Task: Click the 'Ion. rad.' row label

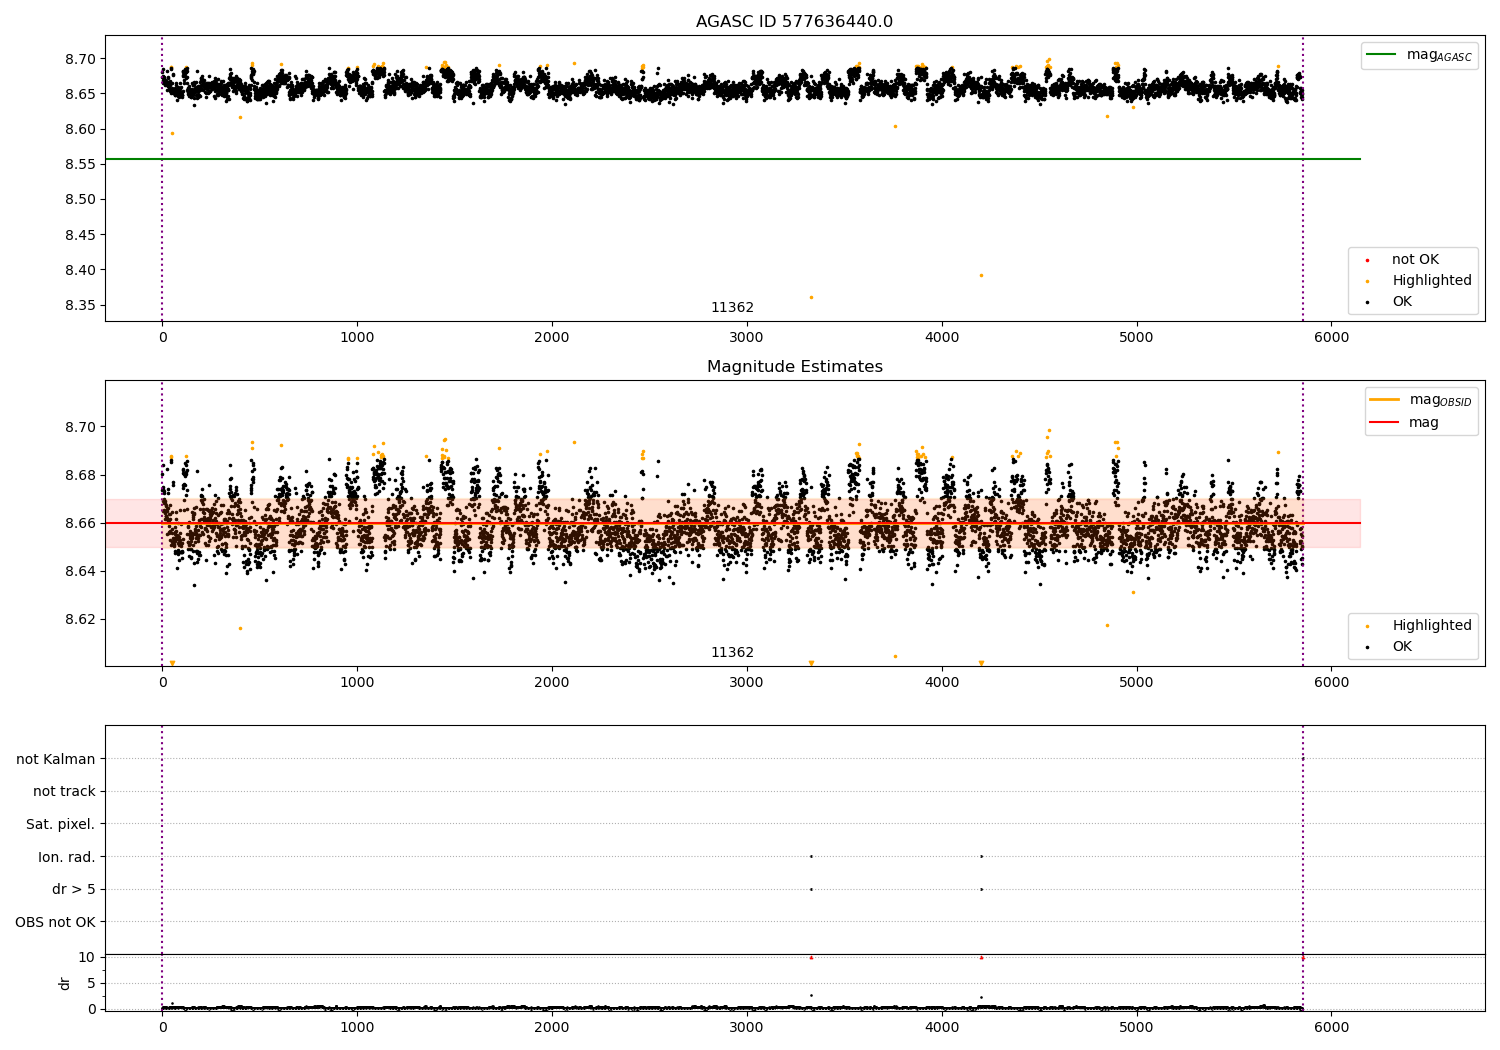Action: click(67, 857)
